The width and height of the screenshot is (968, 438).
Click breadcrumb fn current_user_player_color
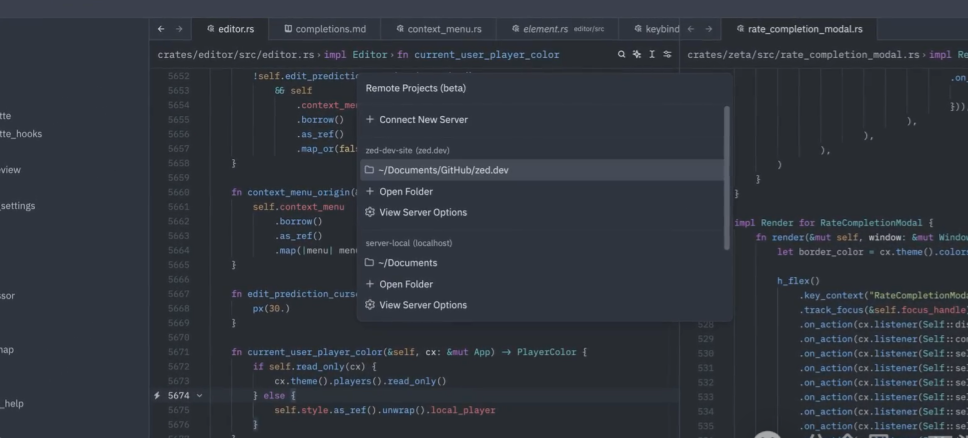pos(478,54)
